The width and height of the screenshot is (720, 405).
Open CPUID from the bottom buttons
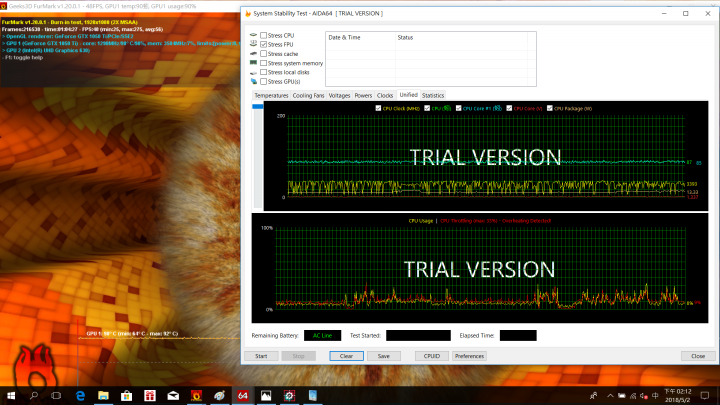tap(432, 356)
